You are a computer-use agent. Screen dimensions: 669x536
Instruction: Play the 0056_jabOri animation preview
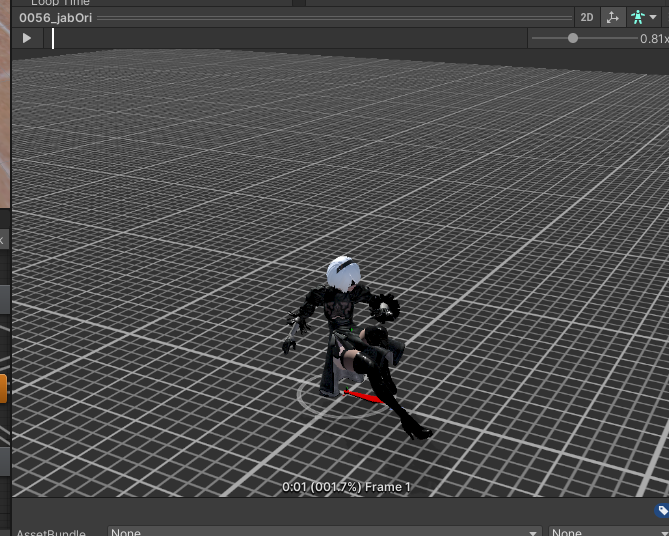[26, 38]
